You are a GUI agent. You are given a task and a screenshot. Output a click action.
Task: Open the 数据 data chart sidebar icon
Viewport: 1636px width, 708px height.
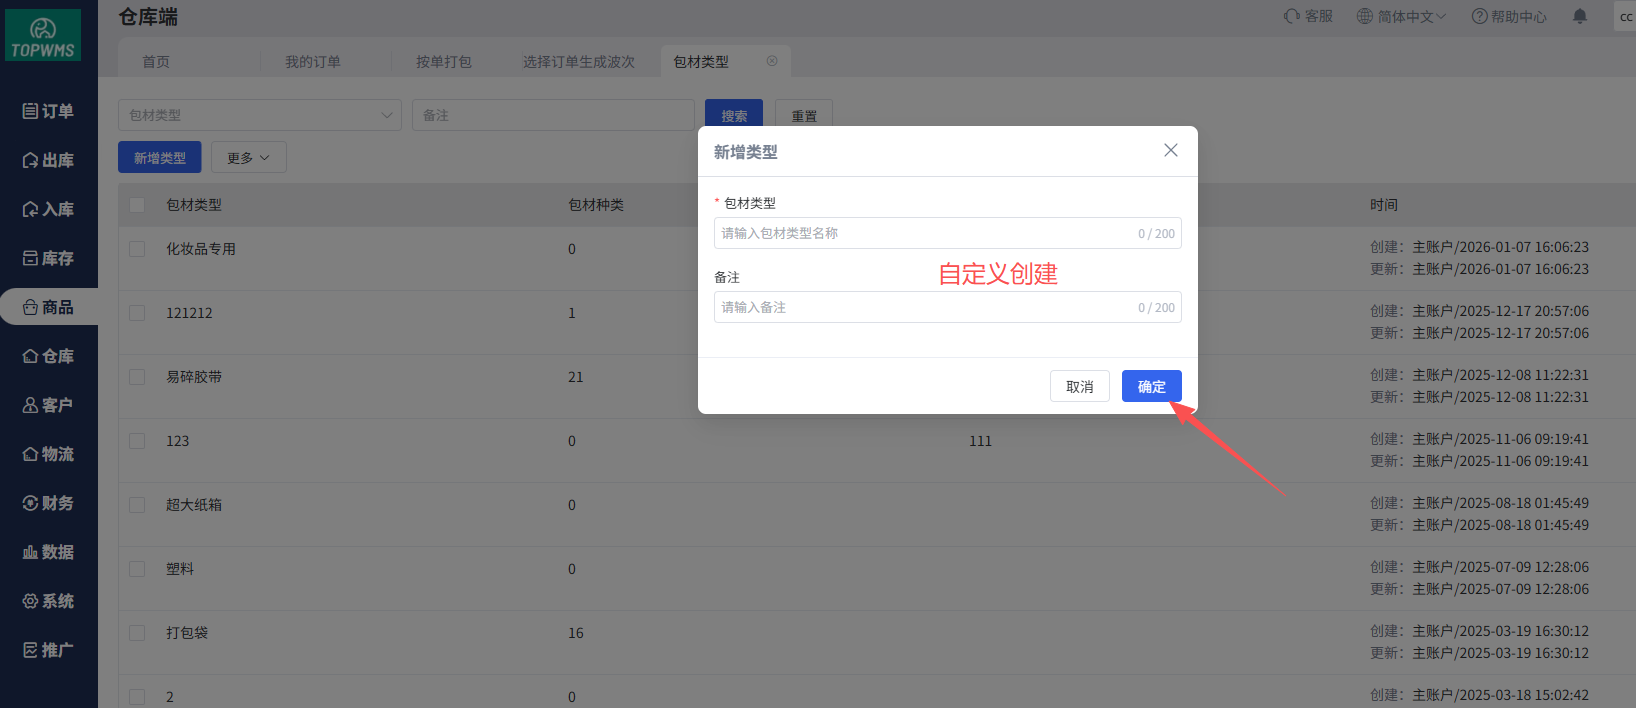pyautogui.click(x=31, y=552)
